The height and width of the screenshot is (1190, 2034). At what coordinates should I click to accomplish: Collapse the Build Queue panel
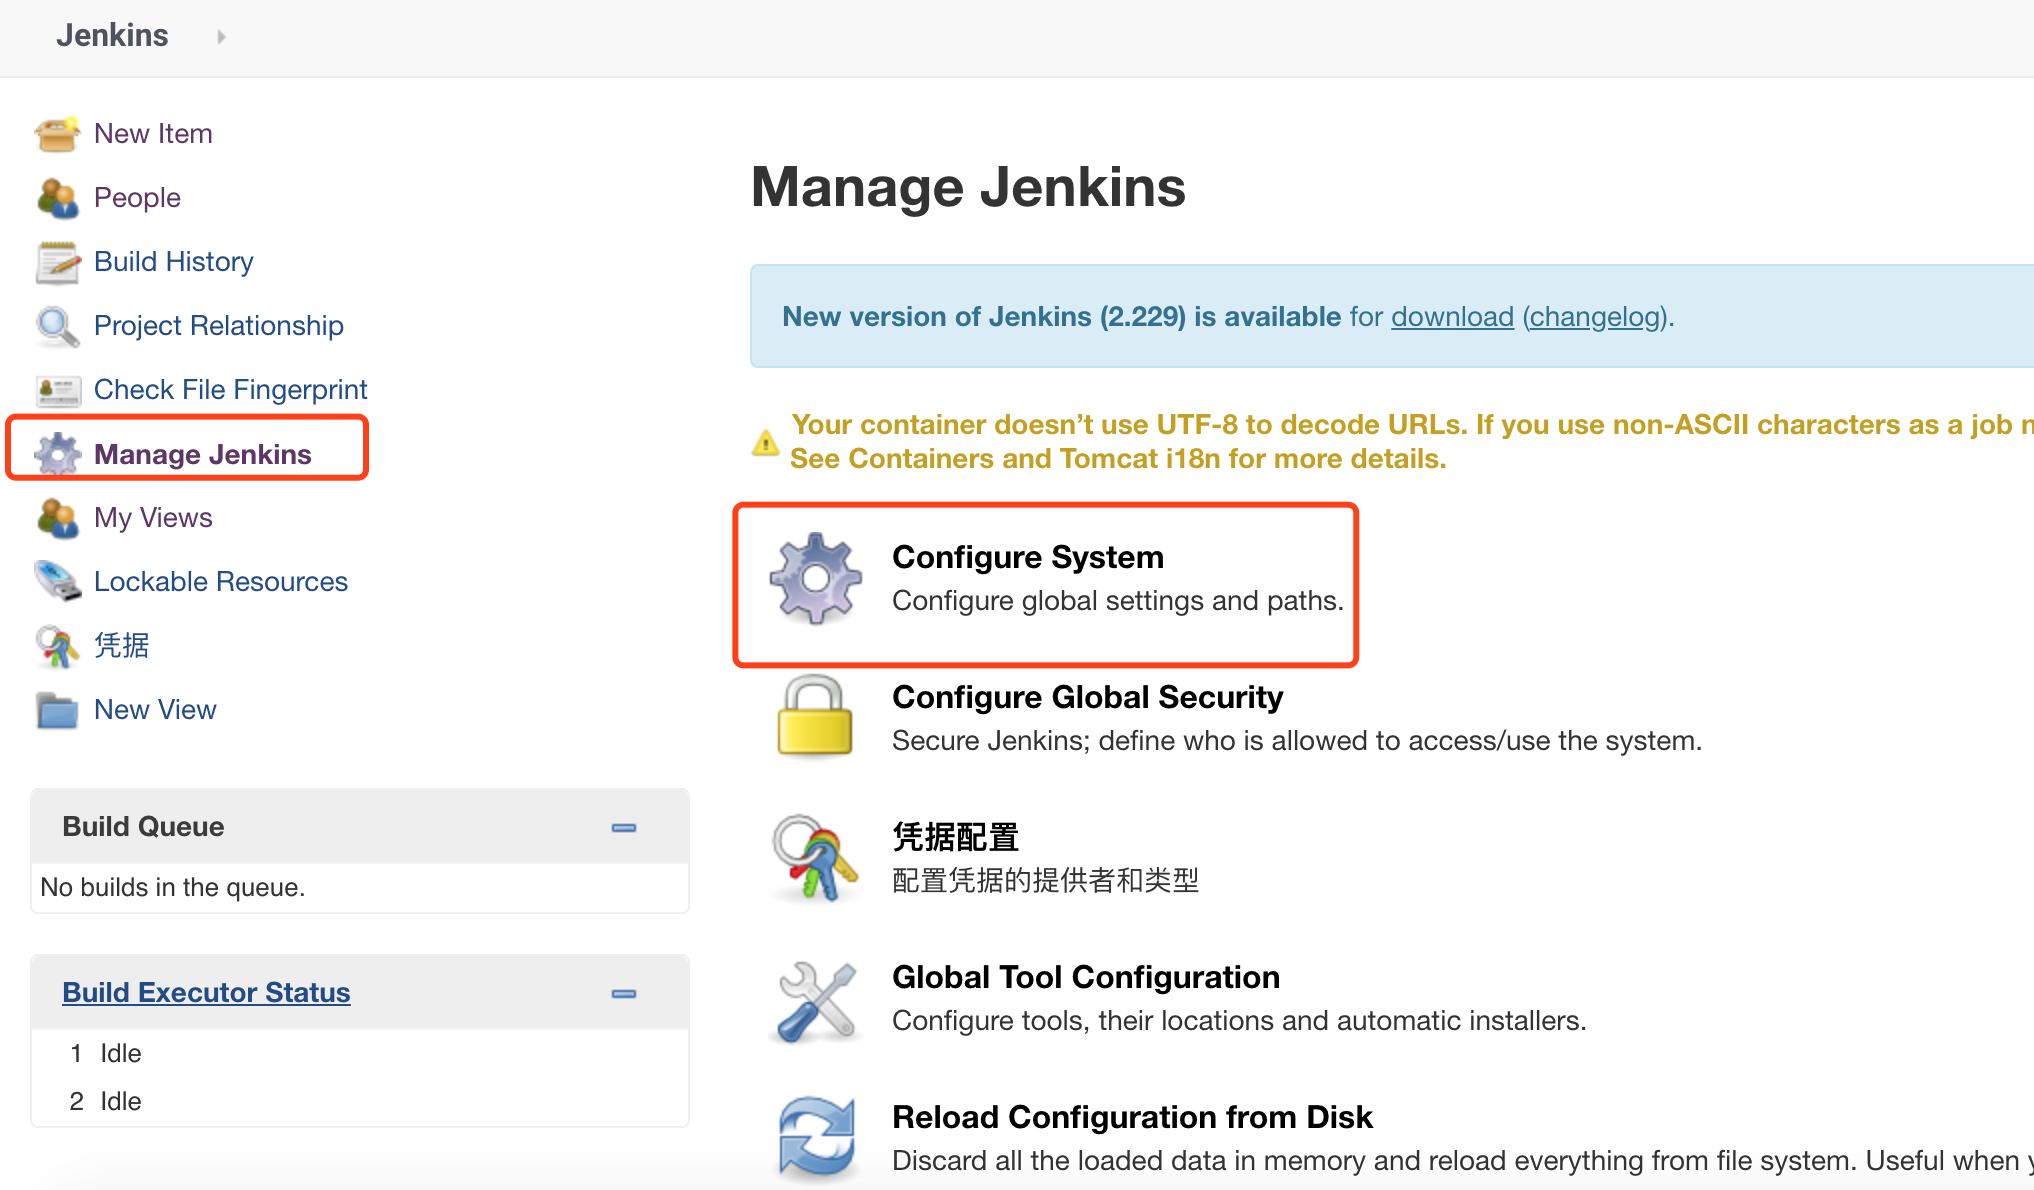pos(624,828)
